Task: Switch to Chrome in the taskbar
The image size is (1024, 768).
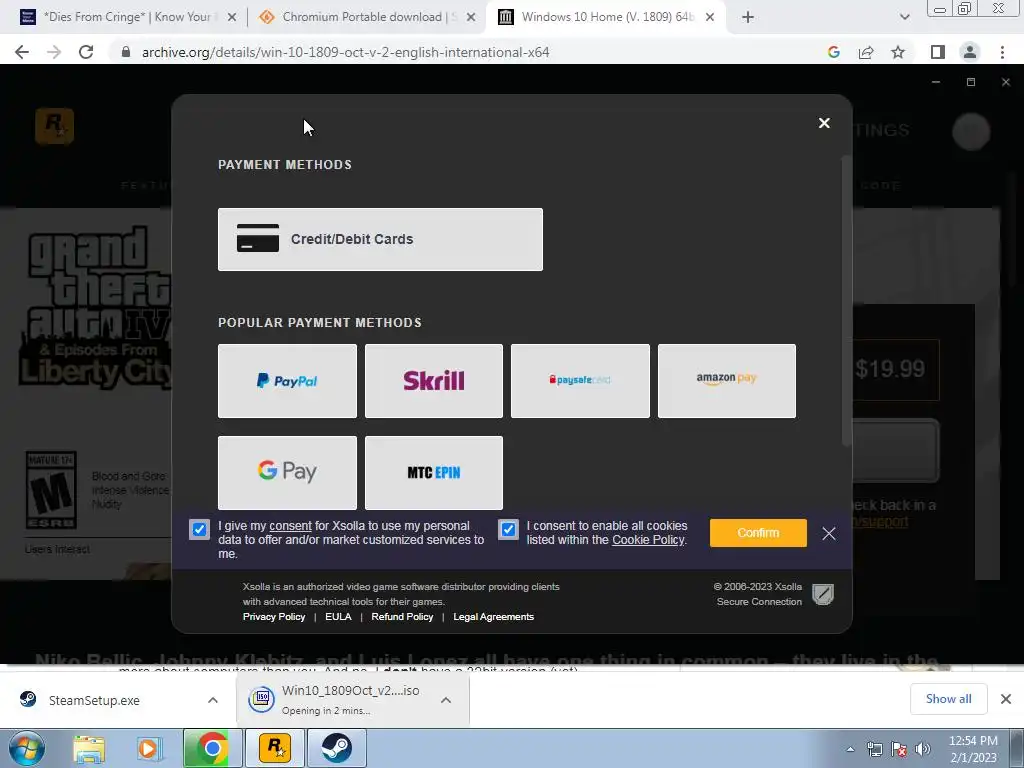Action: click(212, 748)
